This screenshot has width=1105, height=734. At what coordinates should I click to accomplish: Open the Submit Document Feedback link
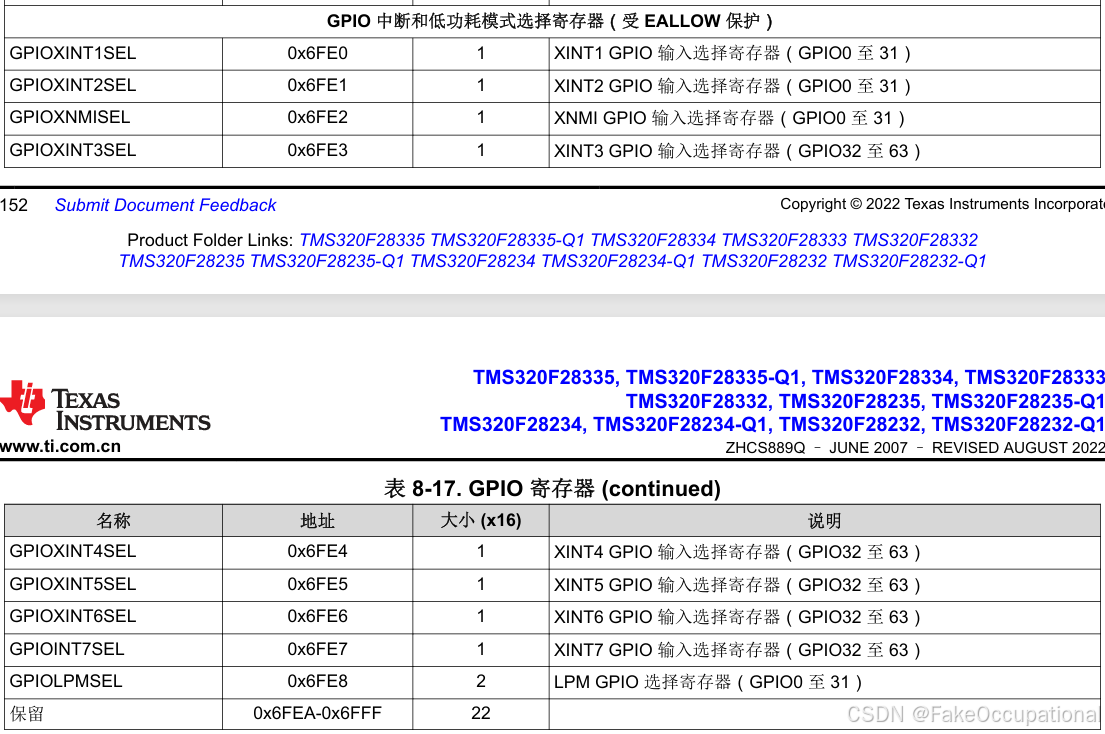pyautogui.click(x=166, y=205)
